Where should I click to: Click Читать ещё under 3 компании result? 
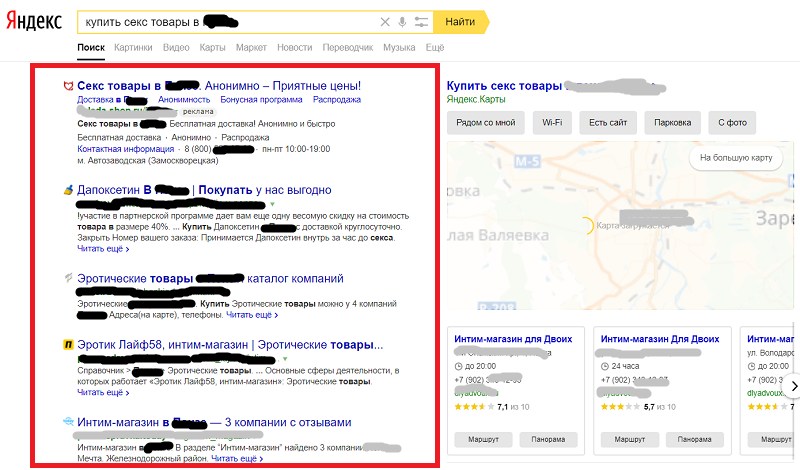coord(237,459)
